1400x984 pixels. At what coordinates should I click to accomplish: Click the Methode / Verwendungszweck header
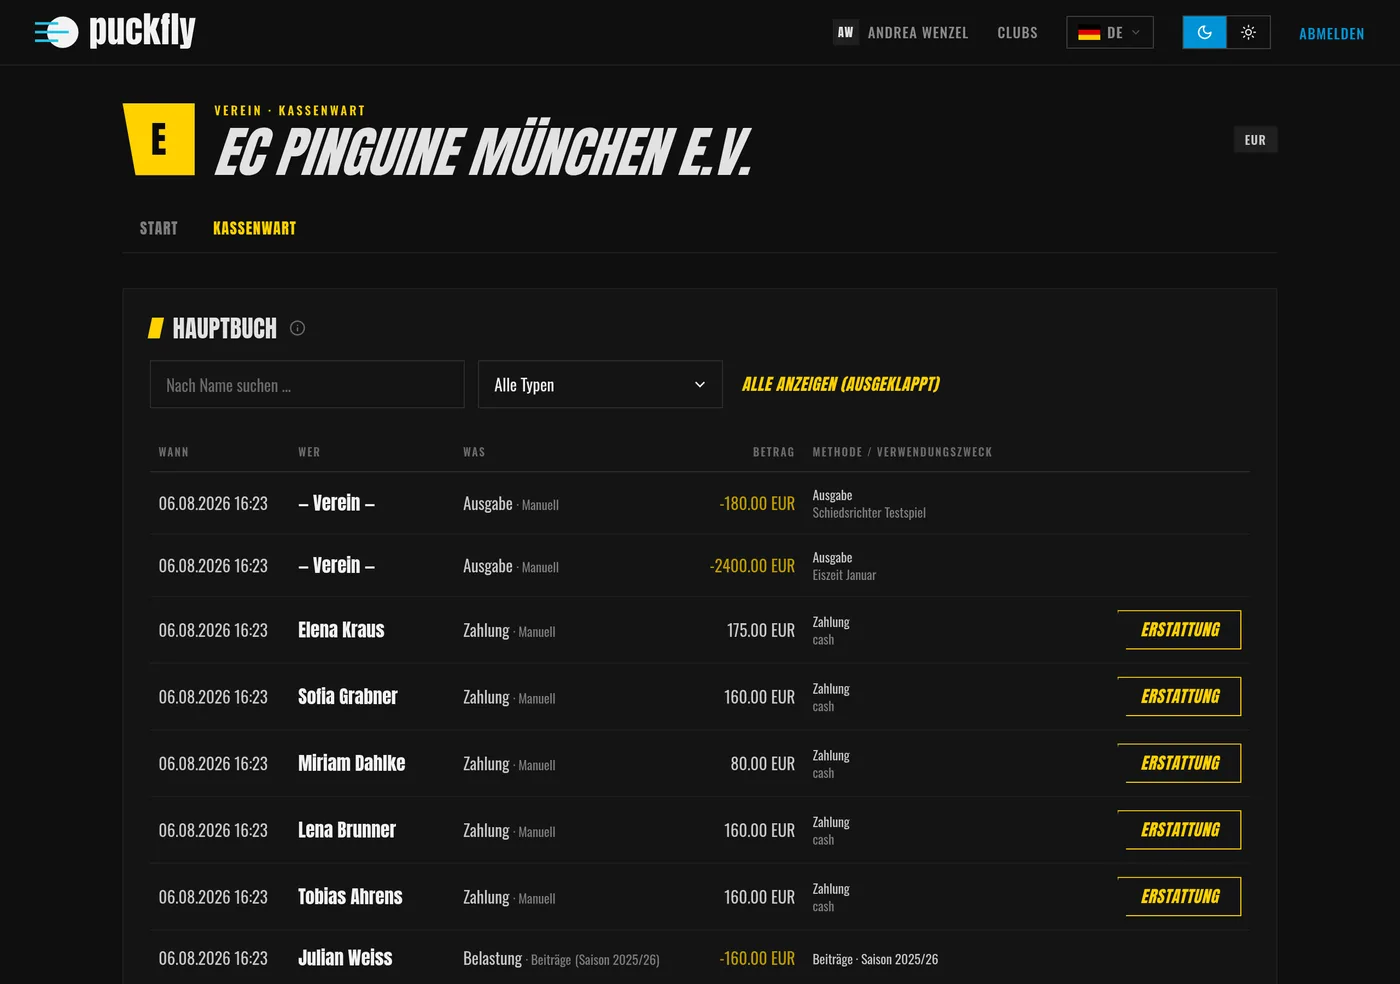(x=902, y=452)
